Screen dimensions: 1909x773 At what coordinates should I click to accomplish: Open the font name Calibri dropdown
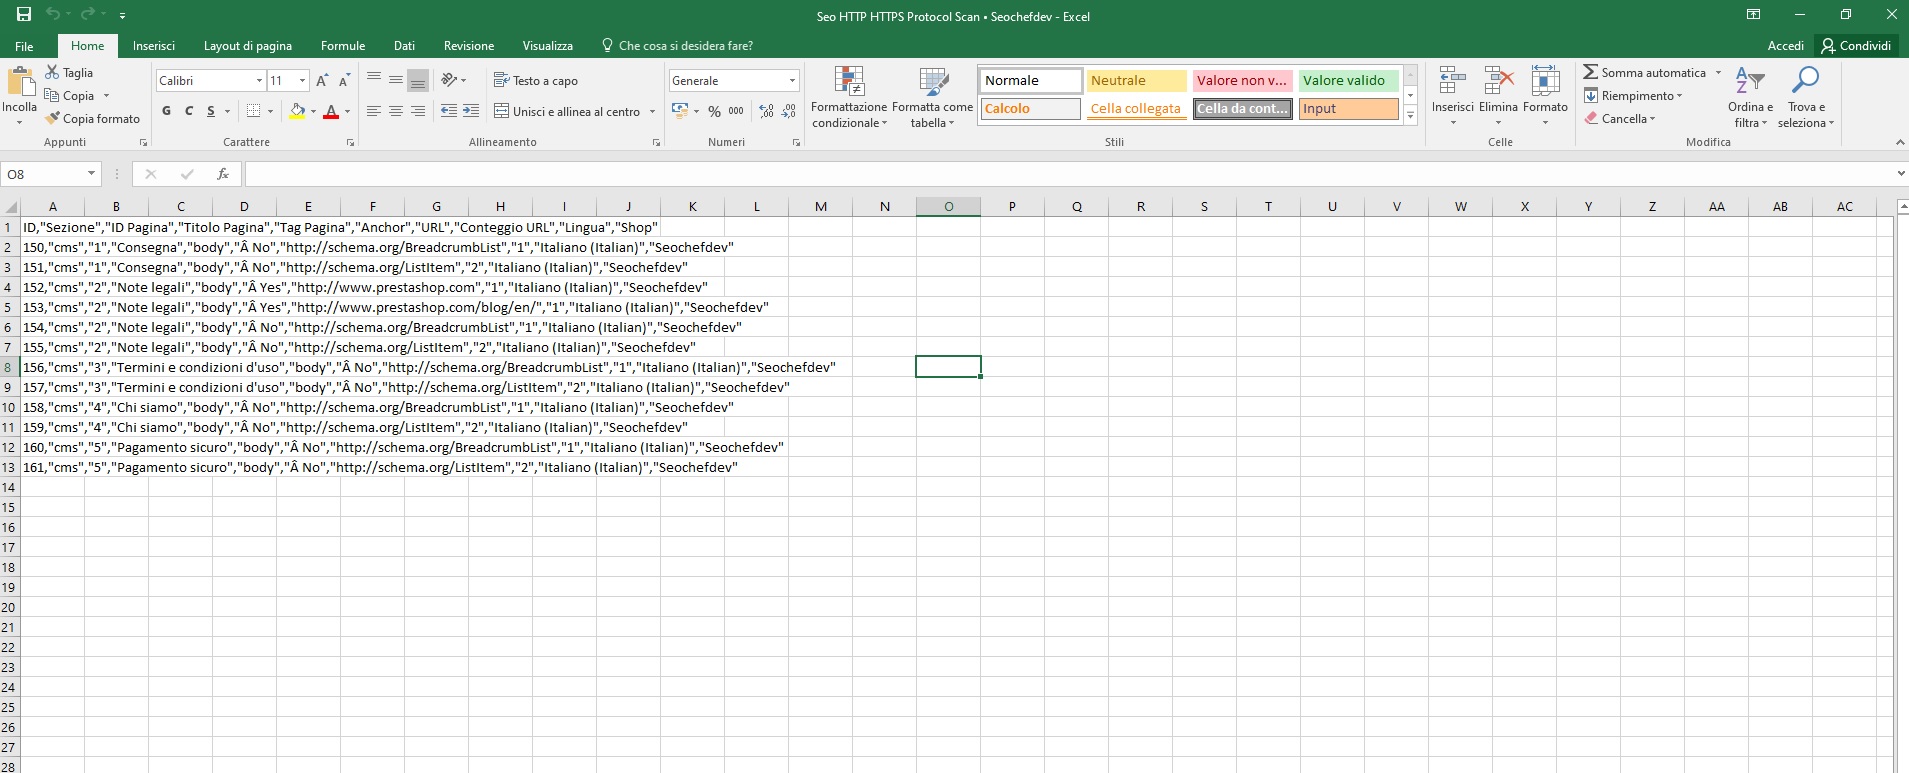259,80
